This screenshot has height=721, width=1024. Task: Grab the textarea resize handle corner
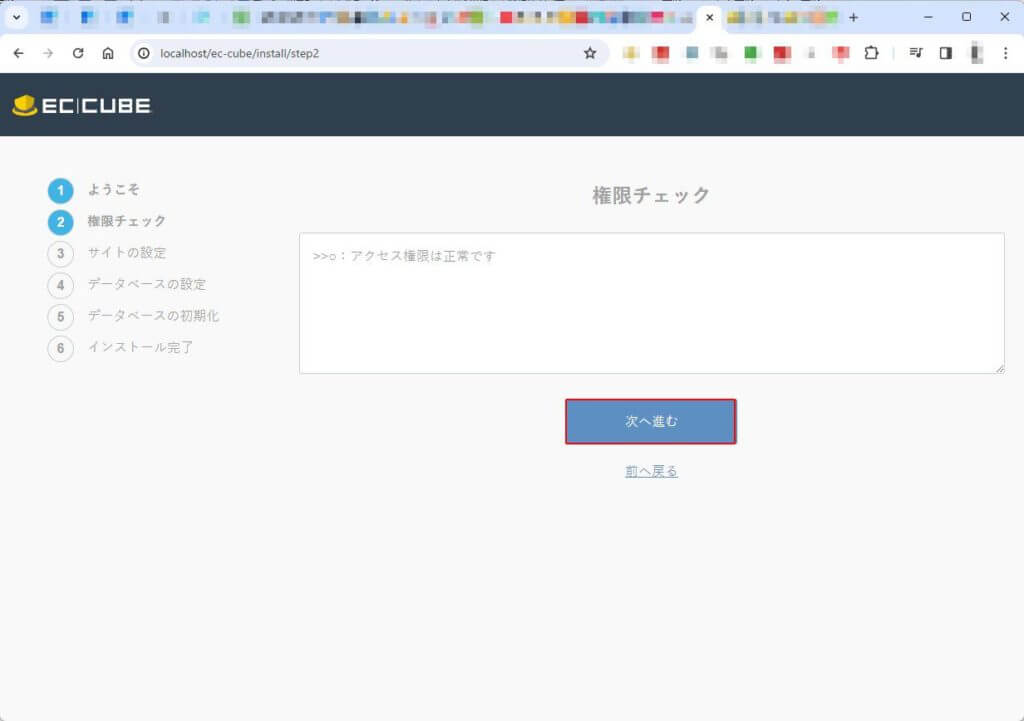(x=999, y=369)
